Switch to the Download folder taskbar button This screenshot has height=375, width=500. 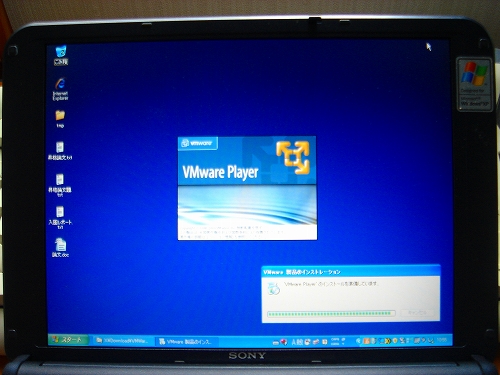(122, 341)
